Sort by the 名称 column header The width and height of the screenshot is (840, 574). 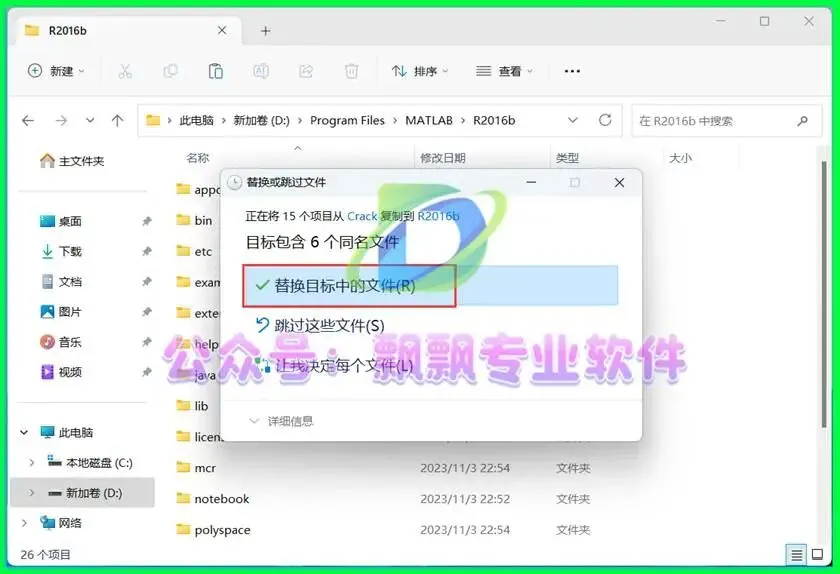coord(198,158)
